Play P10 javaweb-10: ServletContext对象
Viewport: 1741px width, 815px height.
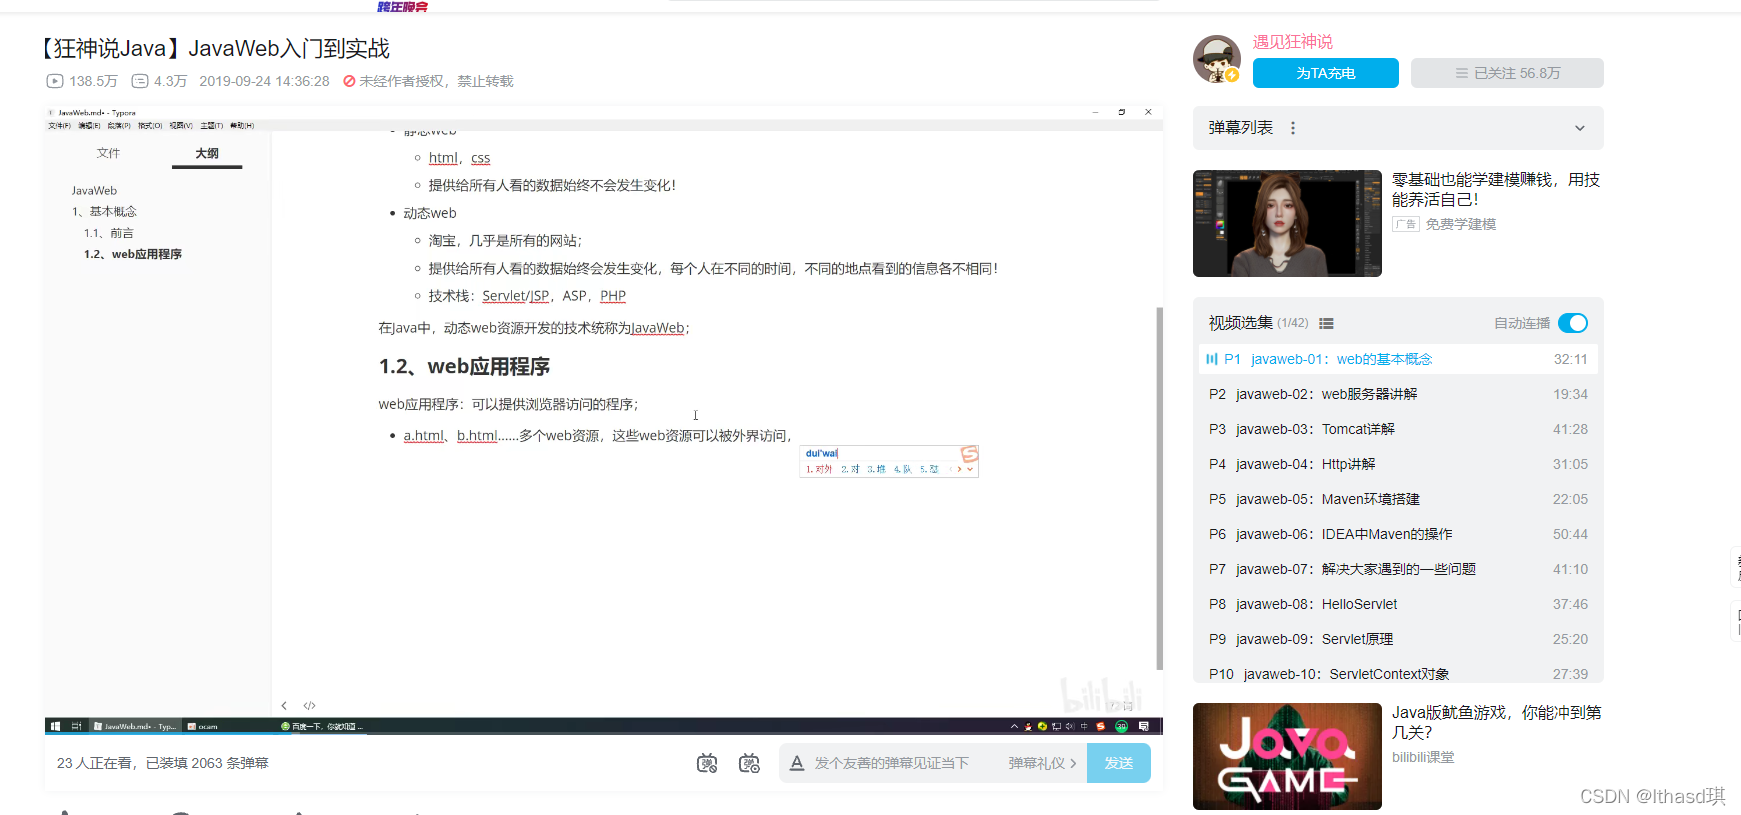(1398, 672)
